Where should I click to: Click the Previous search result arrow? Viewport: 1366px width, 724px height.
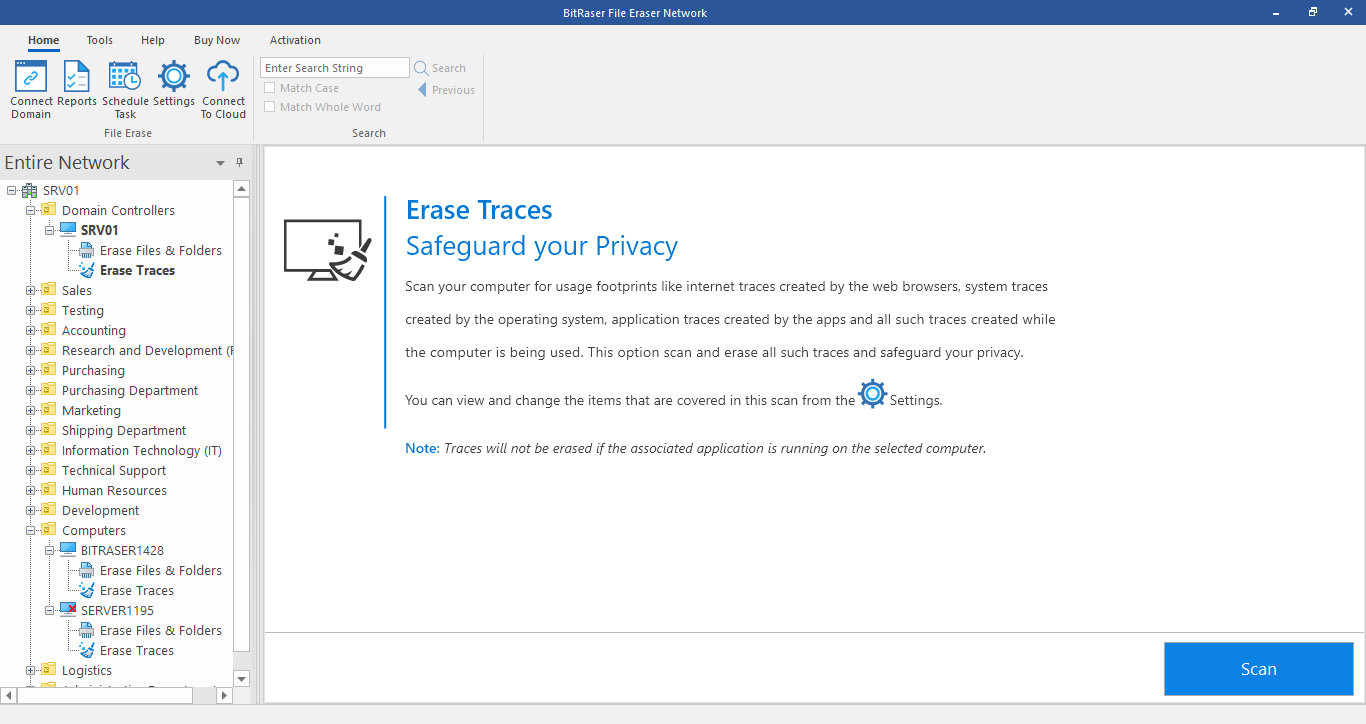pos(446,90)
